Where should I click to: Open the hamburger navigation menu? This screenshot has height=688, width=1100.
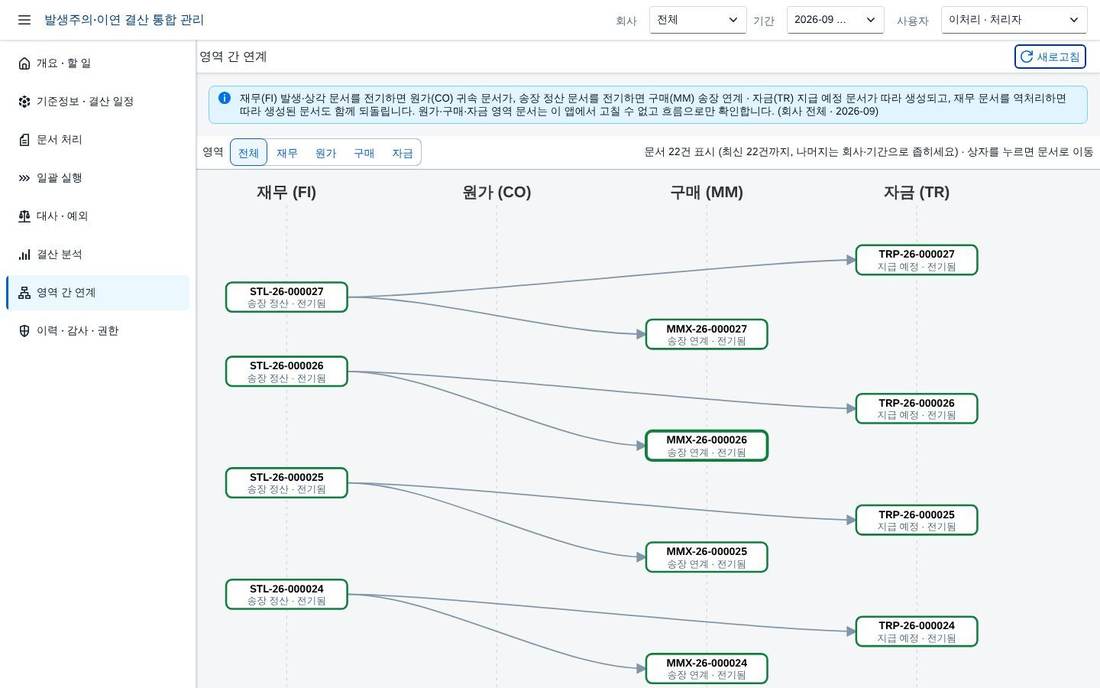click(x=24, y=20)
